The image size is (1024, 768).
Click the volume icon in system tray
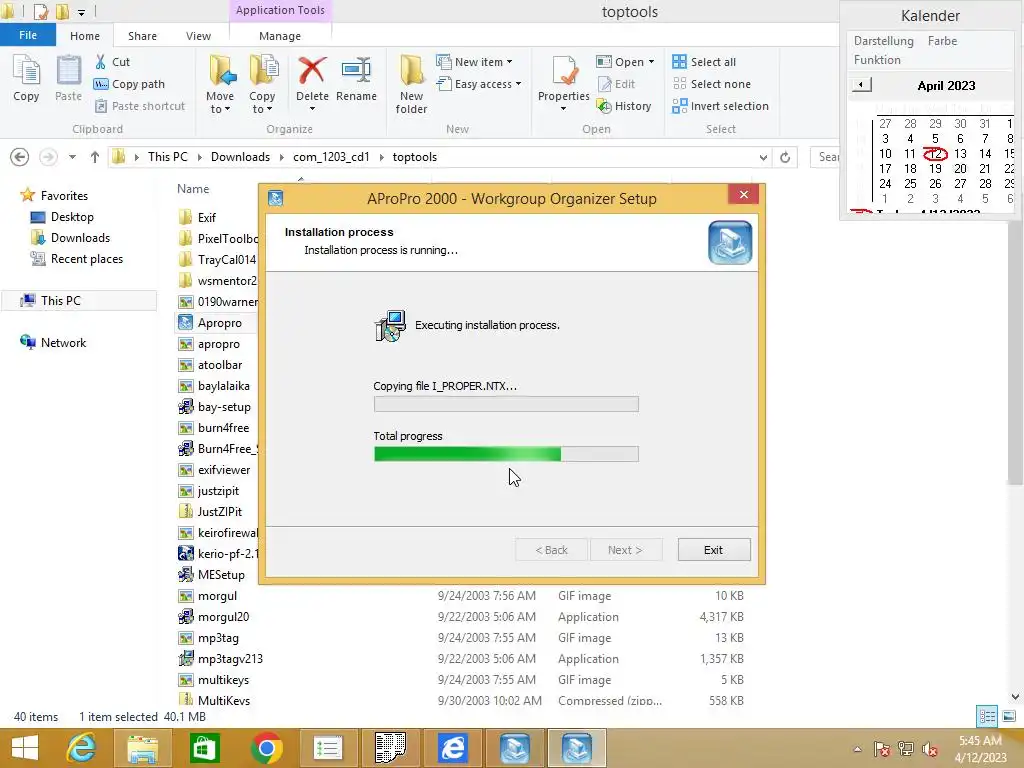[x=930, y=749]
